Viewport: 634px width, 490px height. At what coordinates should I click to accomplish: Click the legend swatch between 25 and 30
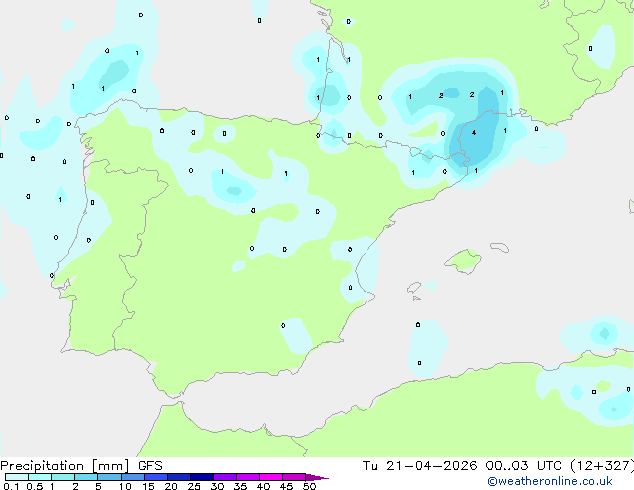(202, 477)
